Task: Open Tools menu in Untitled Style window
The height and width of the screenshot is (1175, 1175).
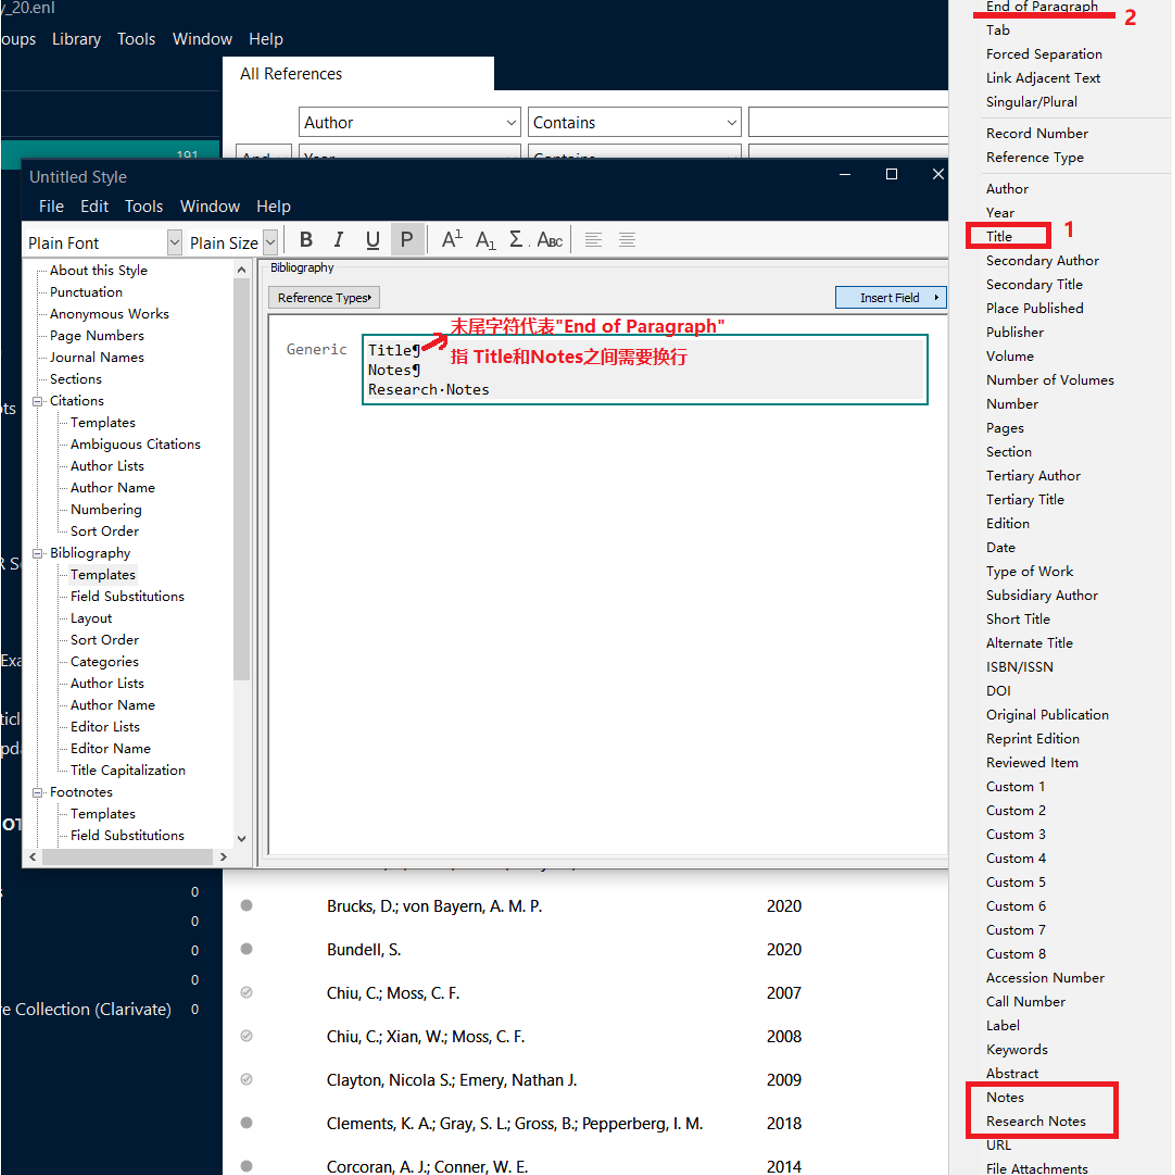Action: [x=144, y=206]
